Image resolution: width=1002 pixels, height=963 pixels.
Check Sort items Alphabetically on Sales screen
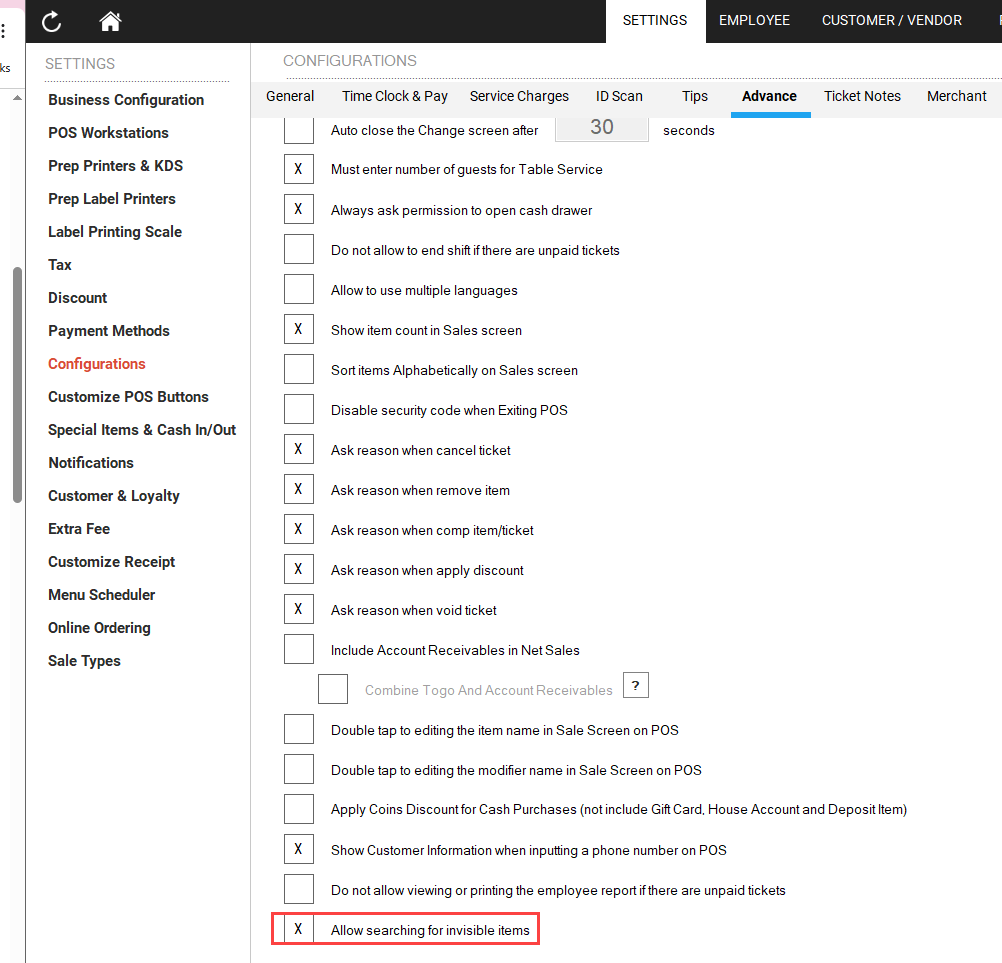tap(299, 369)
